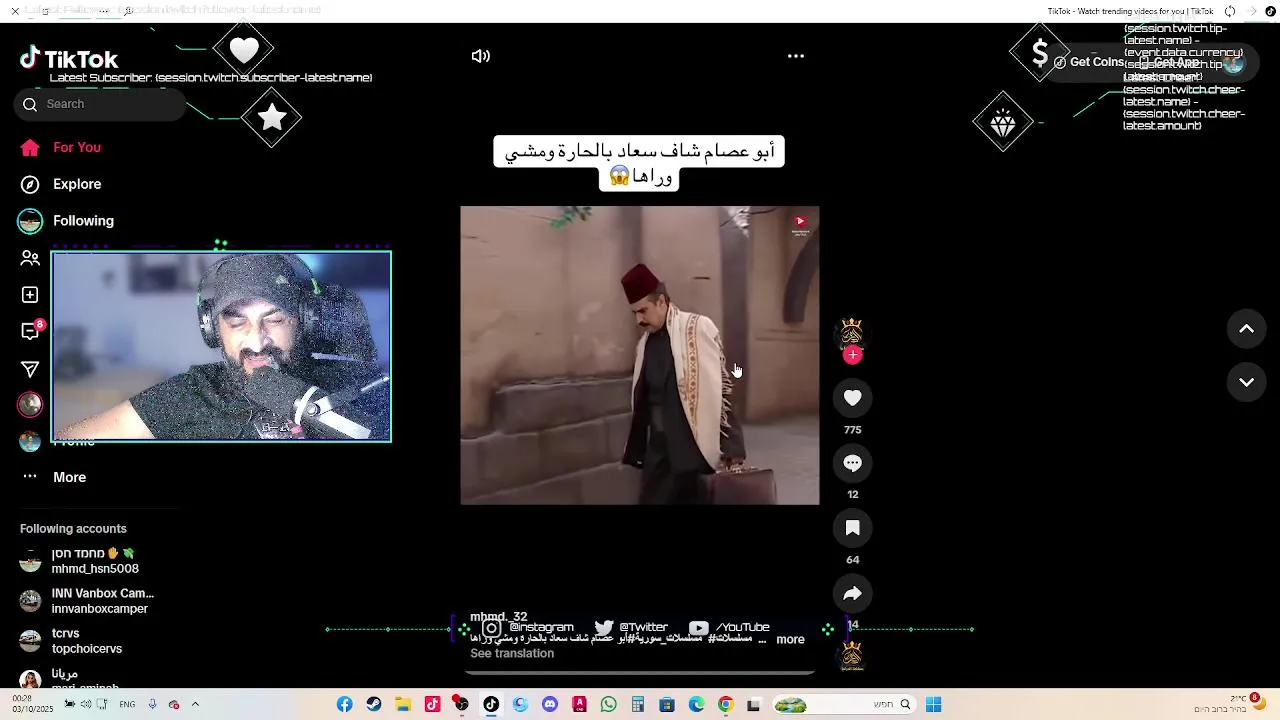1280x720 pixels.
Task: Open Calculator from the taskbar
Action: click(x=638, y=704)
